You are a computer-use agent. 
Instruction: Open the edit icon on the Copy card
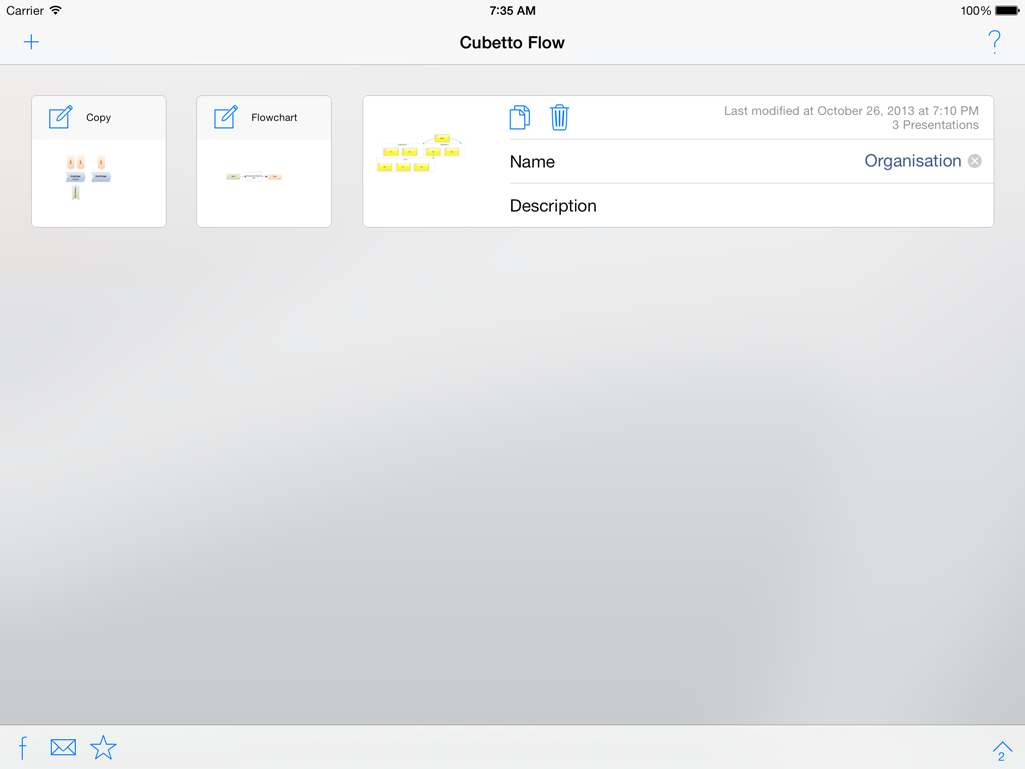(61, 117)
